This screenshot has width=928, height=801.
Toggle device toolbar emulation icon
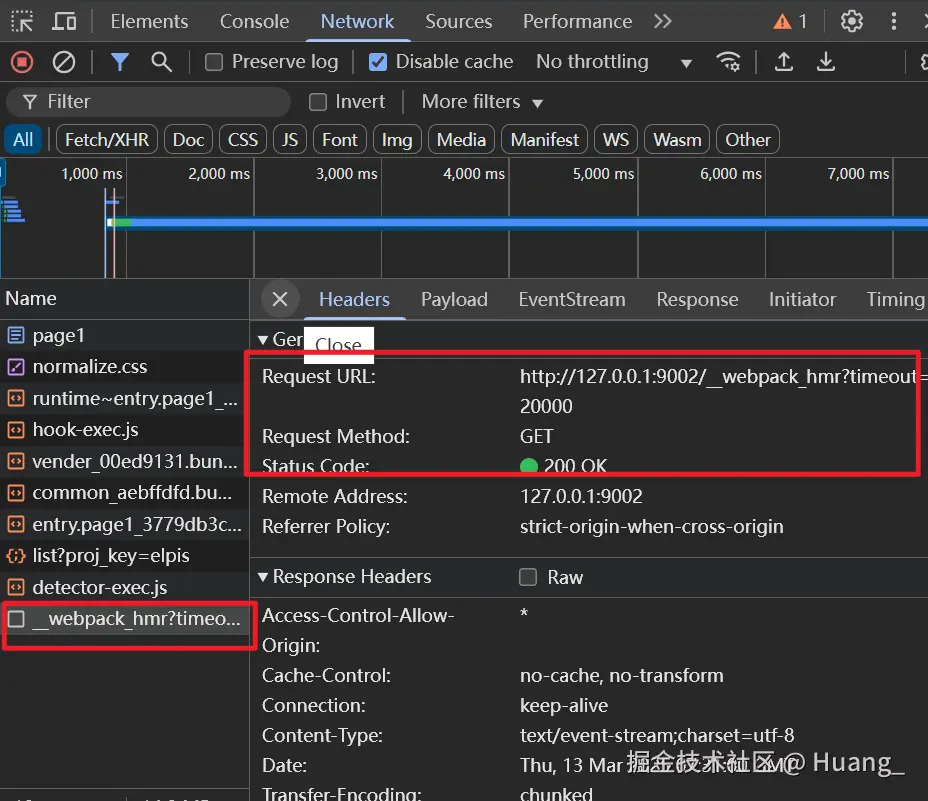click(64, 21)
